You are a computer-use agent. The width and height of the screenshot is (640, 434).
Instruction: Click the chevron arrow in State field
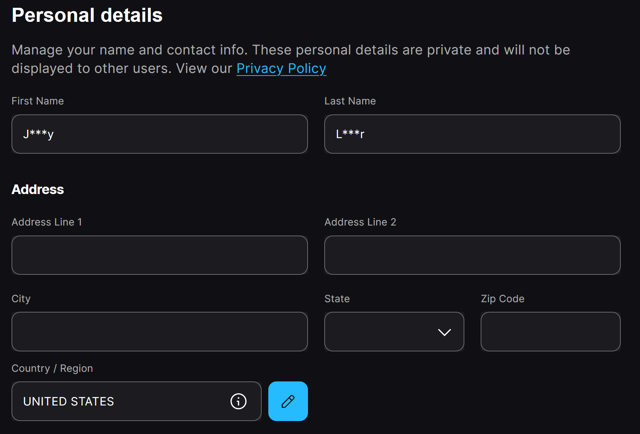(444, 332)
